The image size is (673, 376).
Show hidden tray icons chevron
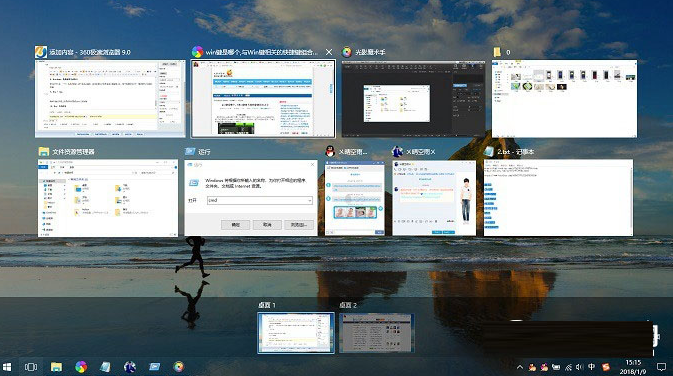coord(520,367)
